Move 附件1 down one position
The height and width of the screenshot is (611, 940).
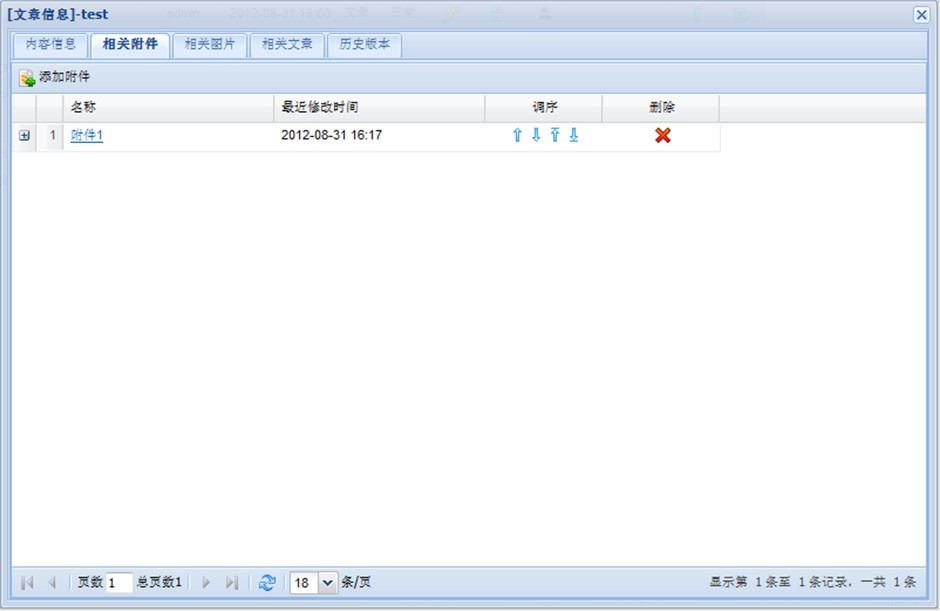click(536, 136)
